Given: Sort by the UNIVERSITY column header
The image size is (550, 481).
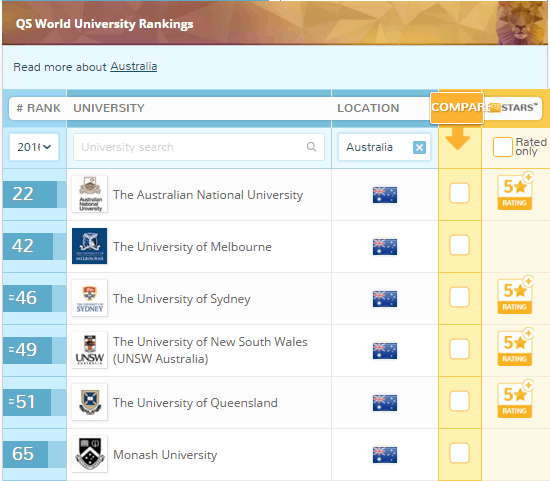Looking at the screenshot, I should click(x=109, y=108).
